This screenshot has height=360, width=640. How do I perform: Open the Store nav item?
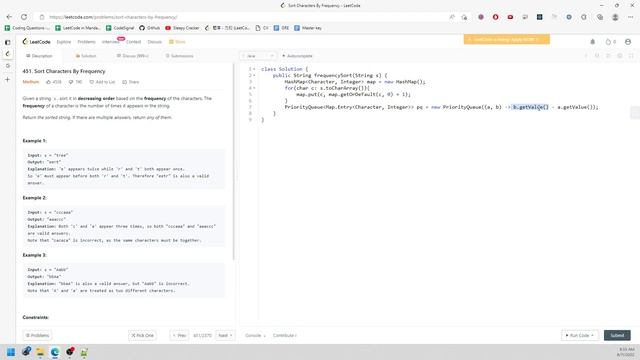[x=178, y=42]
